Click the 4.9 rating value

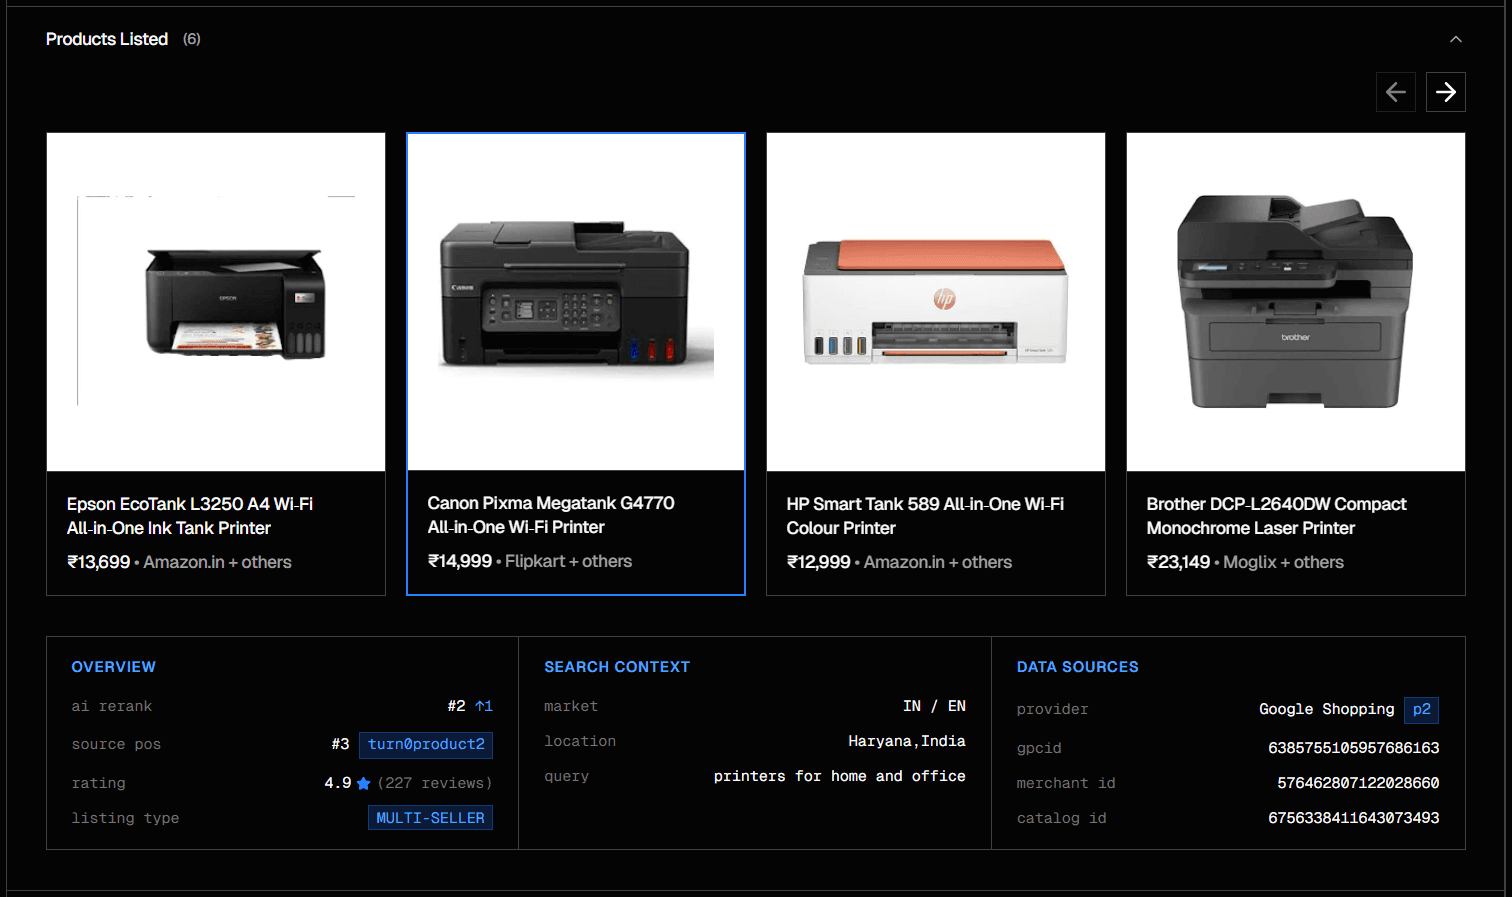pyautogui.click(x=338, y=783)
